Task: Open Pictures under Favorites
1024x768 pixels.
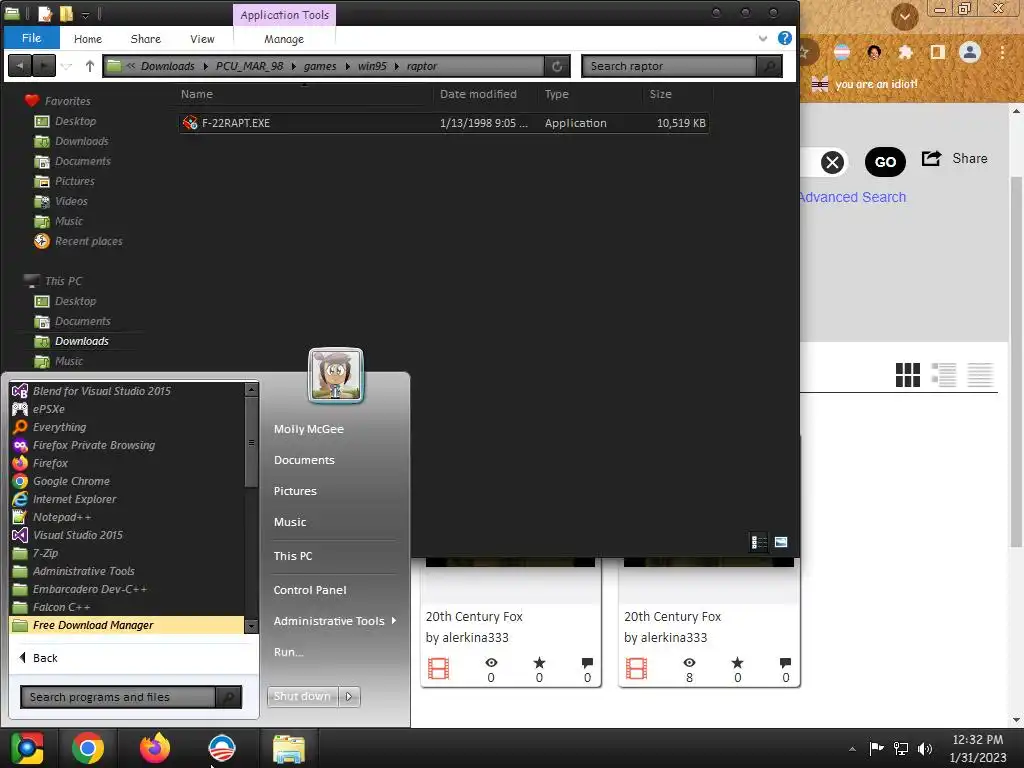Action: click(74, 181)
